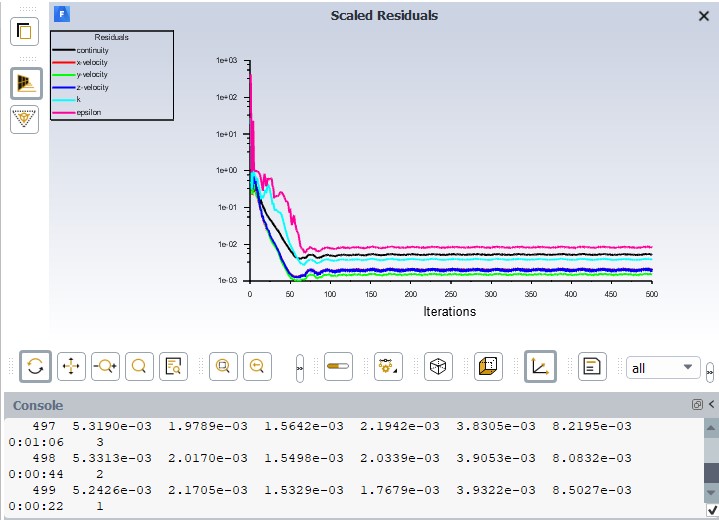719x520 pixels.
Task: Toggle the axis triad icon
Action: [540, 366]
